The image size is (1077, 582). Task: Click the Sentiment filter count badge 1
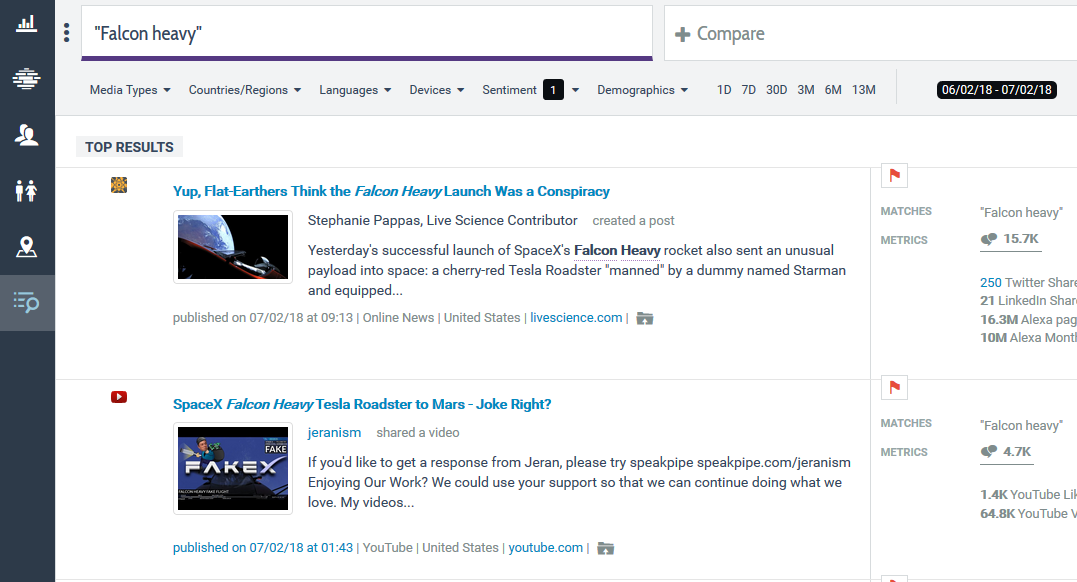coord(553,90)
